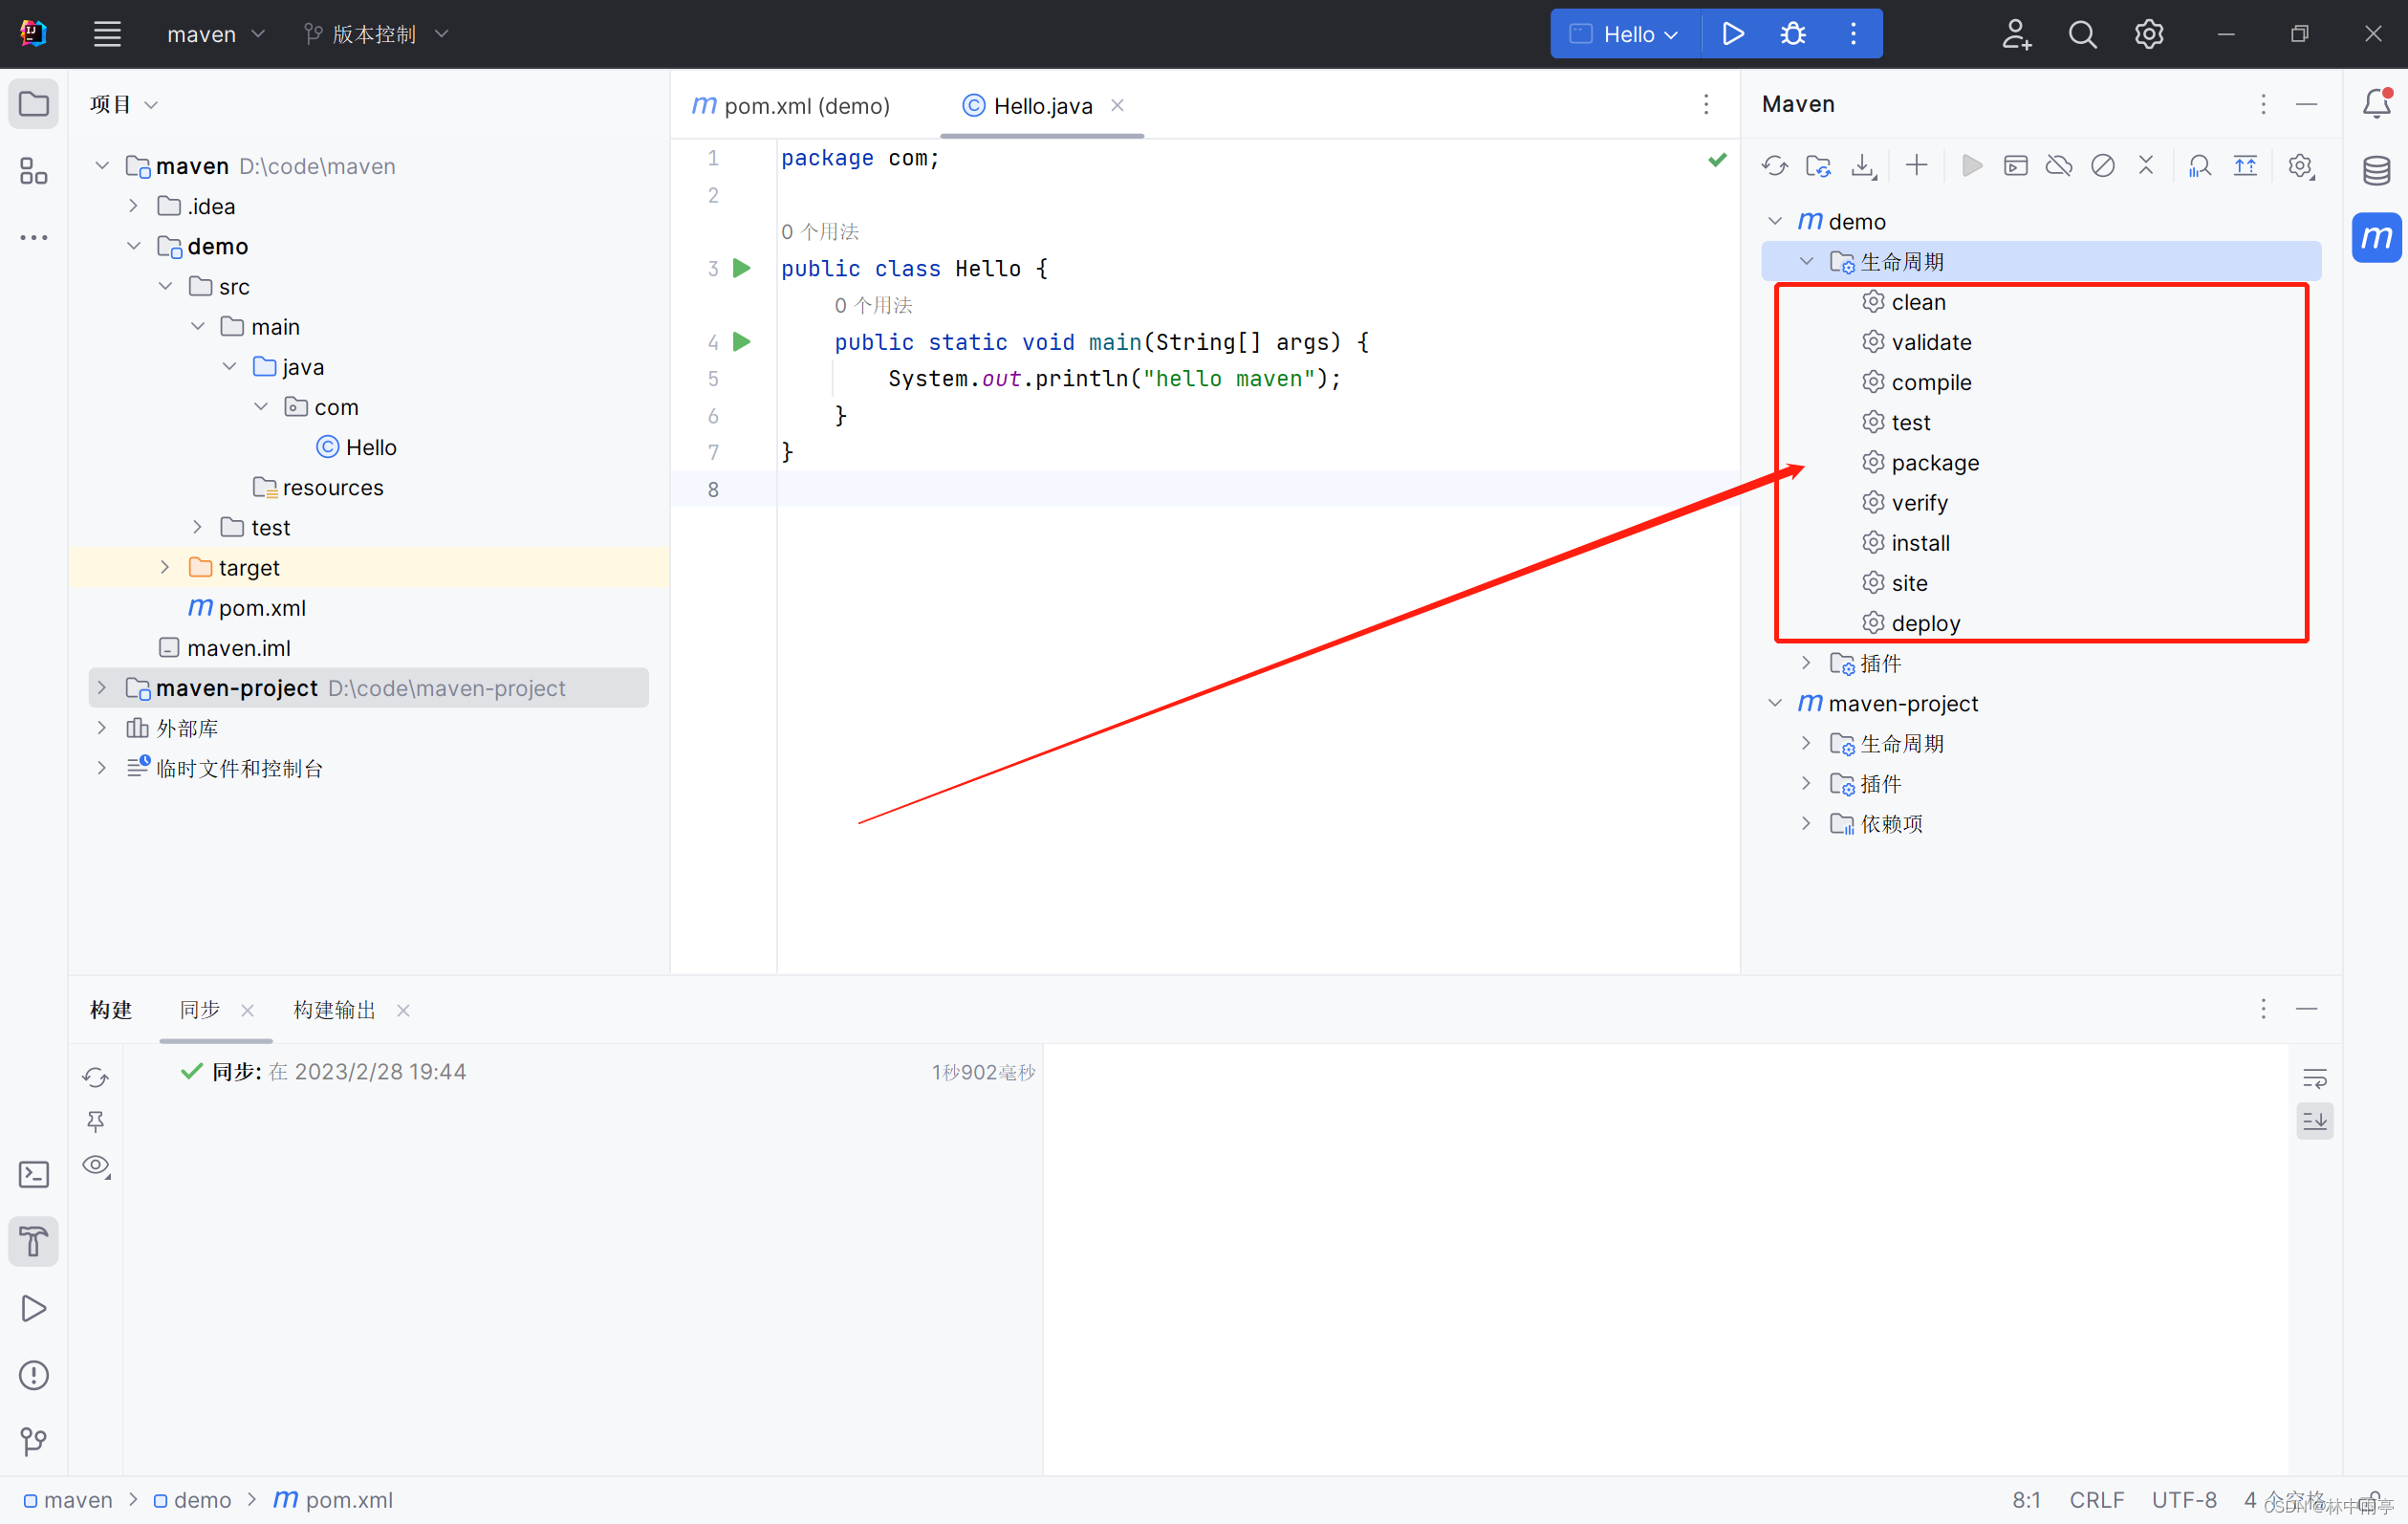The image size is (2408, 1524).
Task: Open the Build hammer tool window
Action: point(34,1241)
